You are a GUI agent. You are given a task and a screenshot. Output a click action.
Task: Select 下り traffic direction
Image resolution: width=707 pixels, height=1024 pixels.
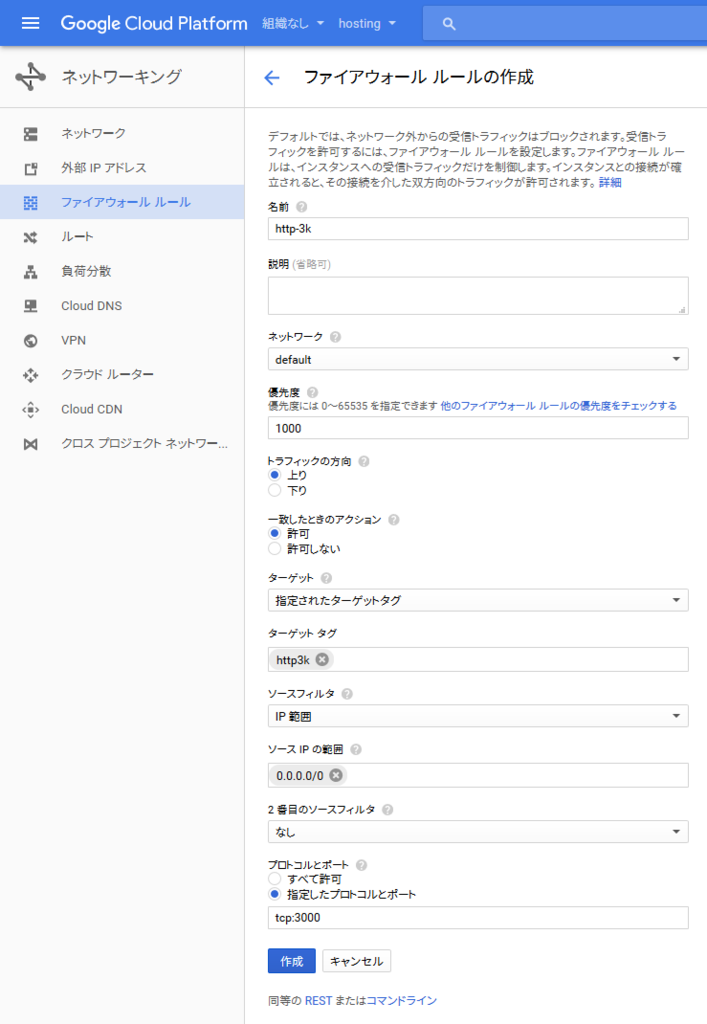coord(275,490)
